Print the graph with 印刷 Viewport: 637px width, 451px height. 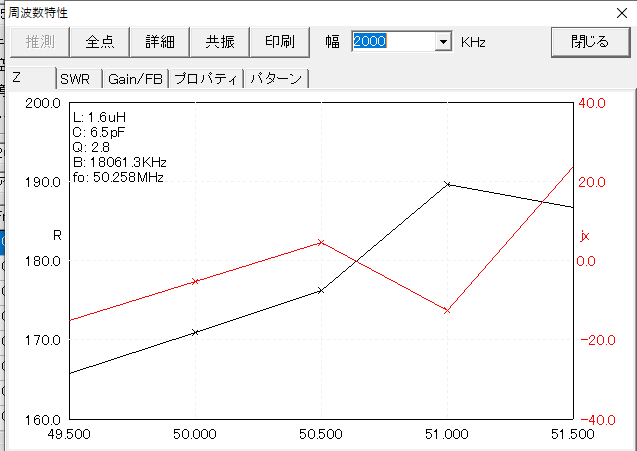pos(279,42)
